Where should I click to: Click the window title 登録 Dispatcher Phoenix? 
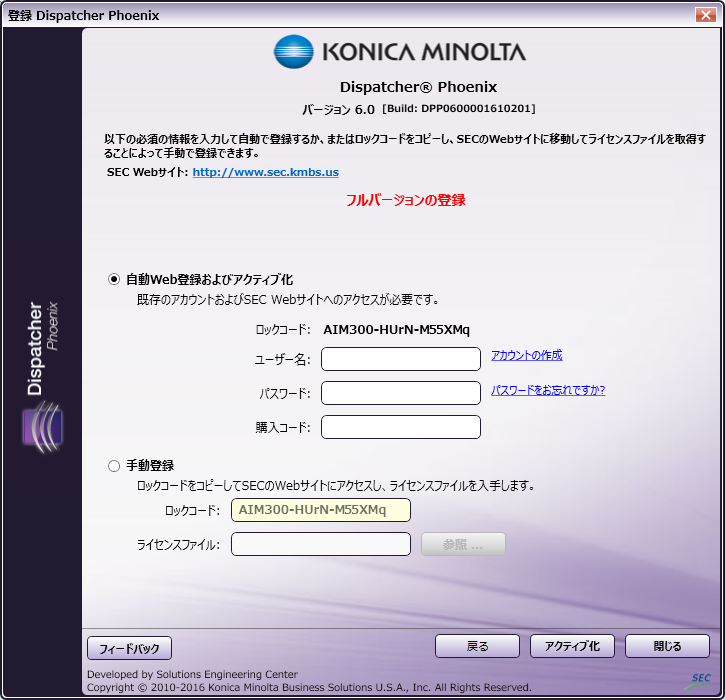84,15
